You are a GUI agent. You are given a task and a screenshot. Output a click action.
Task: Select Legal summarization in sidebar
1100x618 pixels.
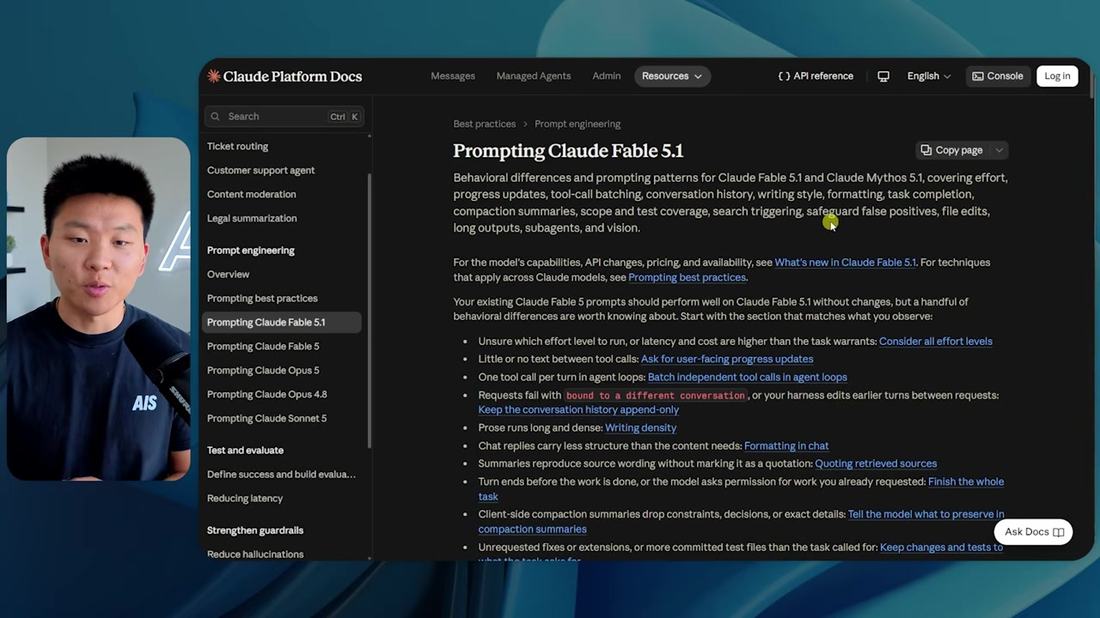tap(252, 218)
